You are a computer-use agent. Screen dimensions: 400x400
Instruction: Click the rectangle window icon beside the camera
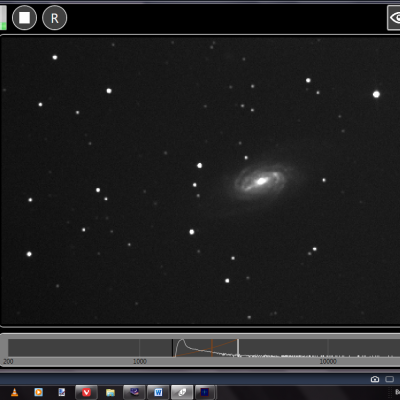tap(390, 379)
